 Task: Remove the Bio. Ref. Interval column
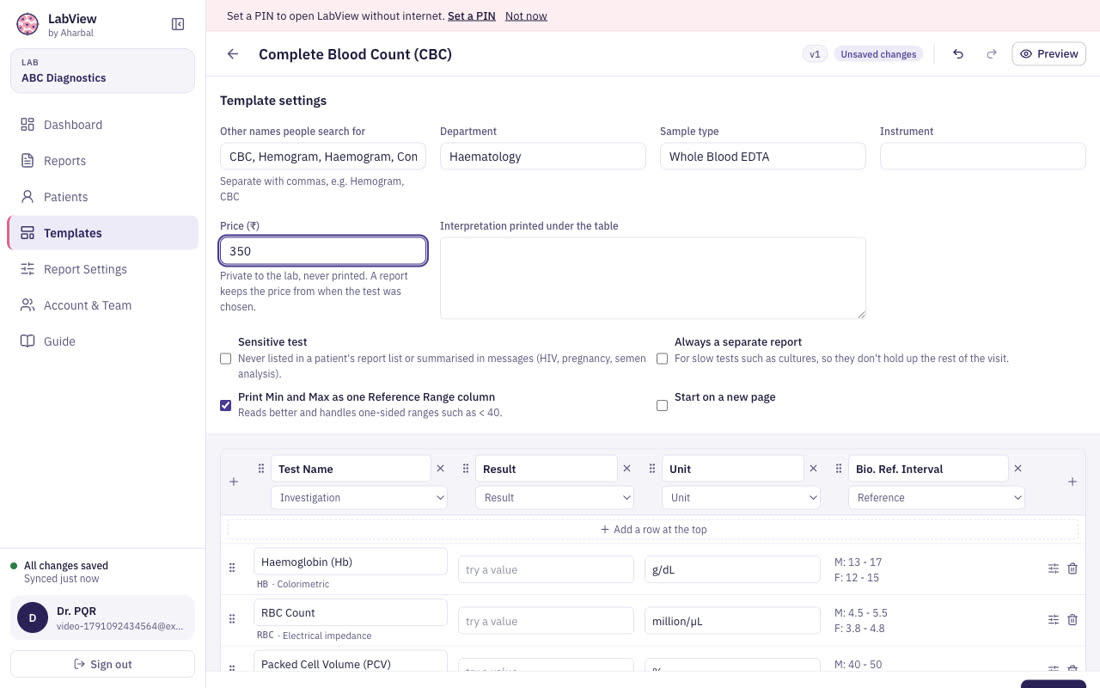(1018, 468)
